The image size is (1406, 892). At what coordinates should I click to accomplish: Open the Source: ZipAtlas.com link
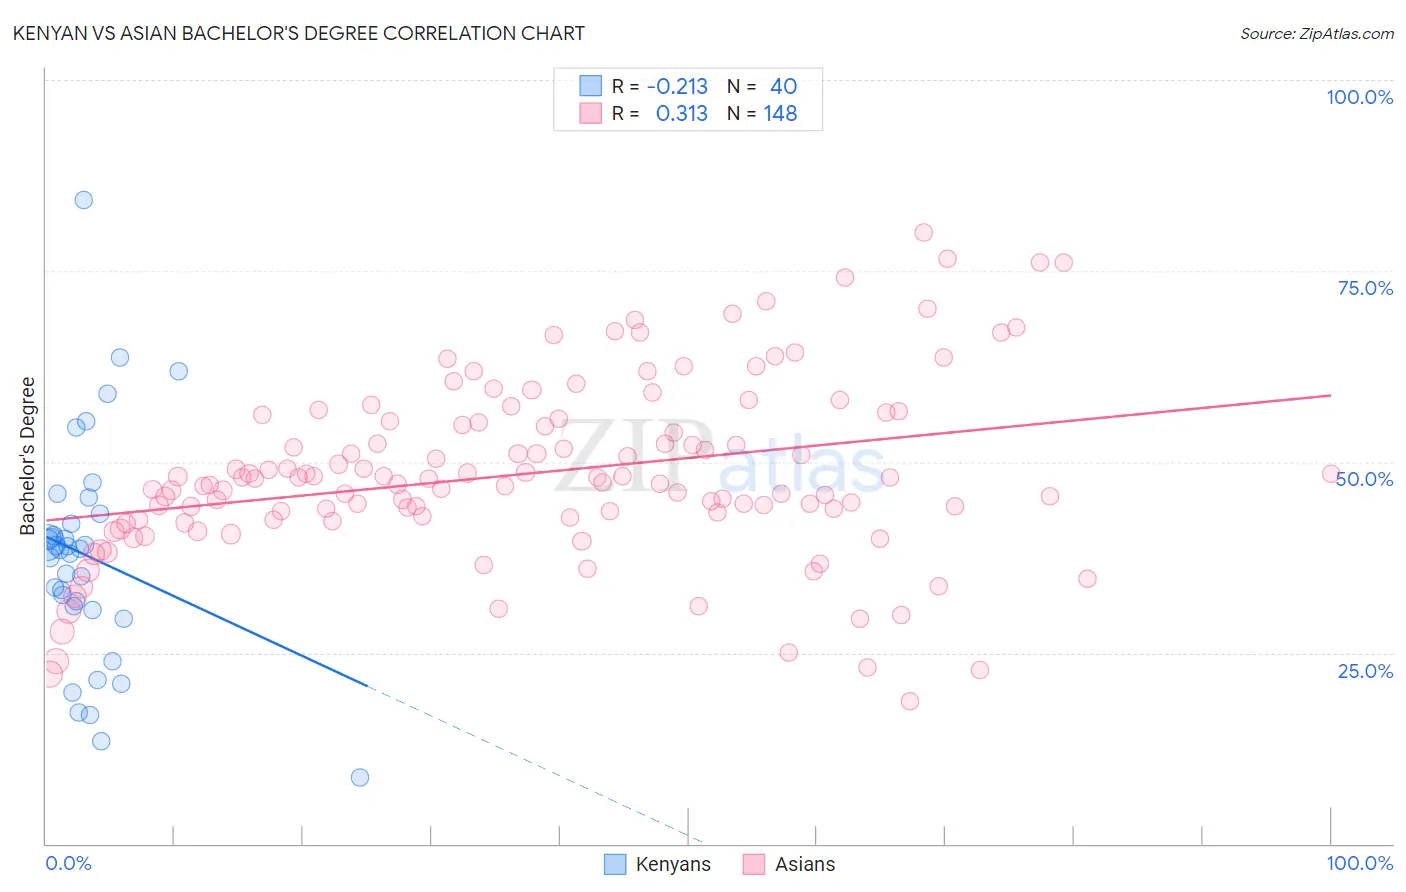point(1317,33)
